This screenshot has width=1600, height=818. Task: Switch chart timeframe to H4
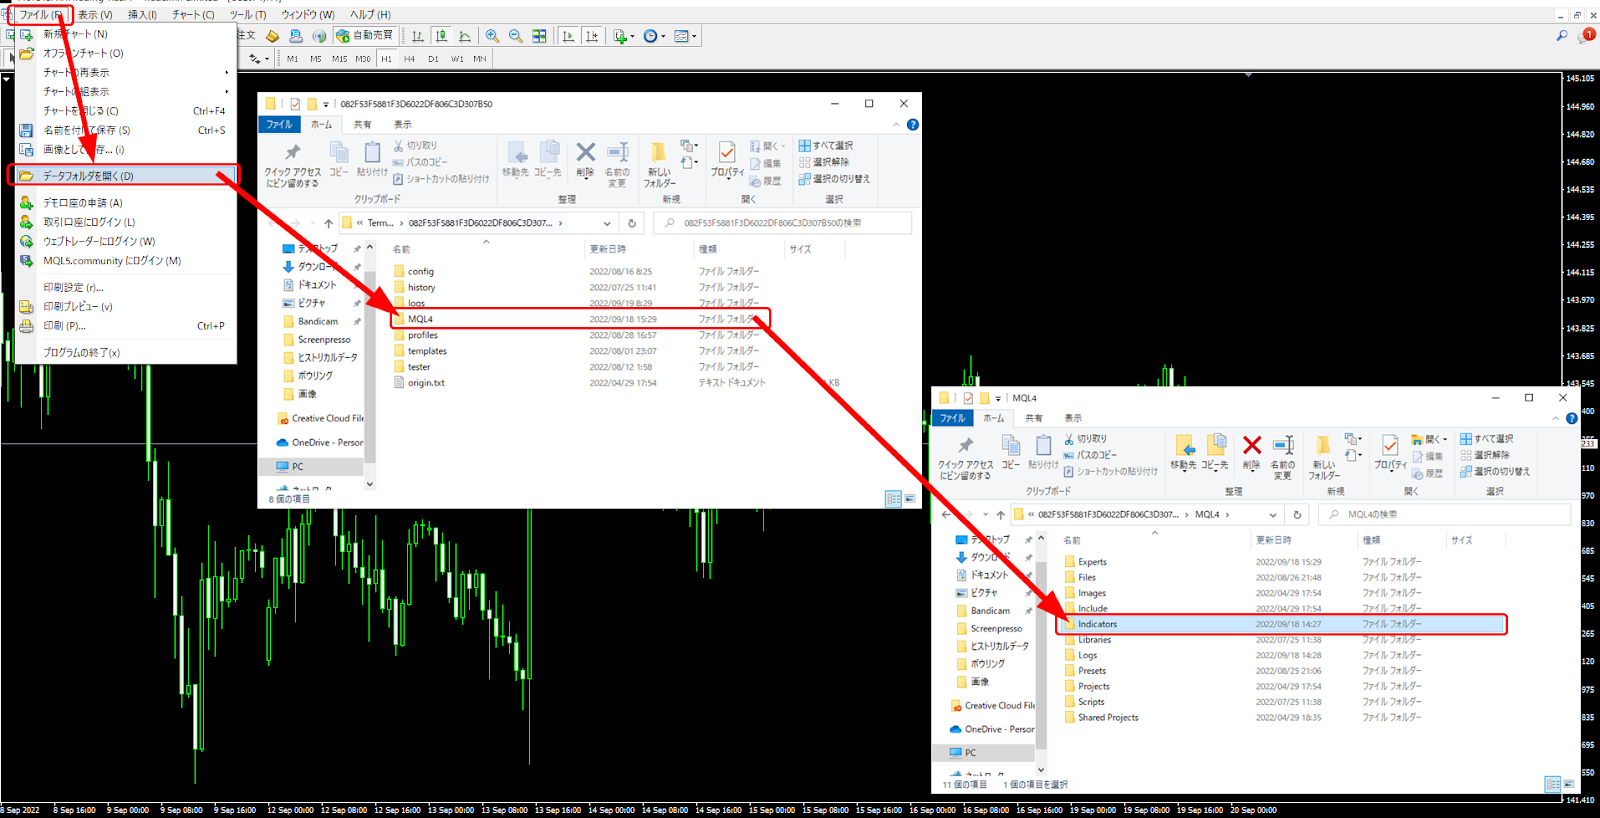click(x=409, y=59)
